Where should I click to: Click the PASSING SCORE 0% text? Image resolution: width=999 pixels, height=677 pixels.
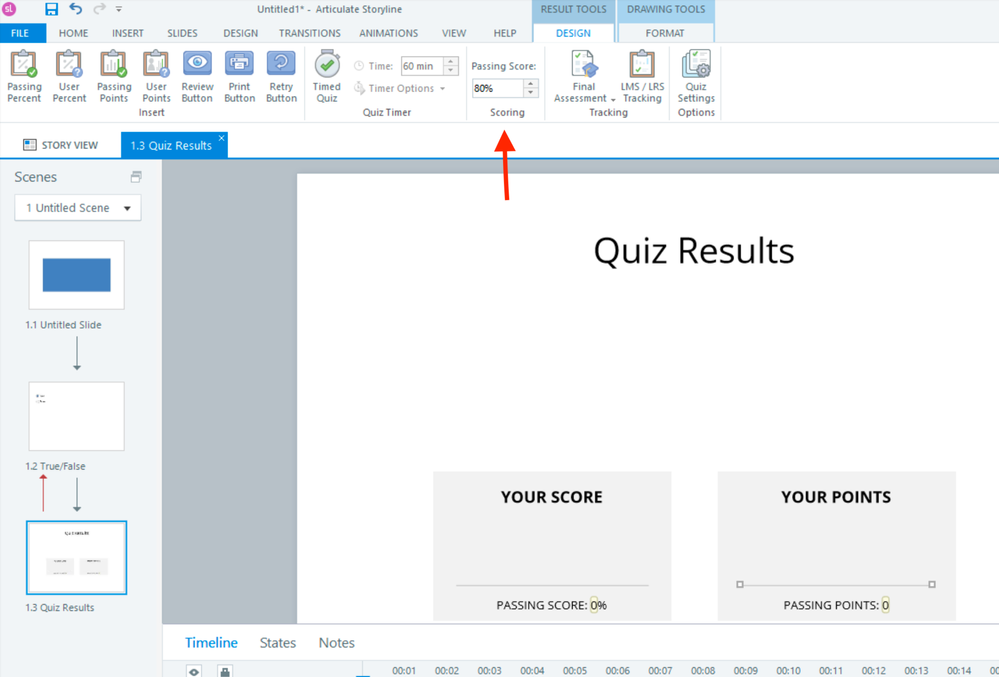pos(552,605)
